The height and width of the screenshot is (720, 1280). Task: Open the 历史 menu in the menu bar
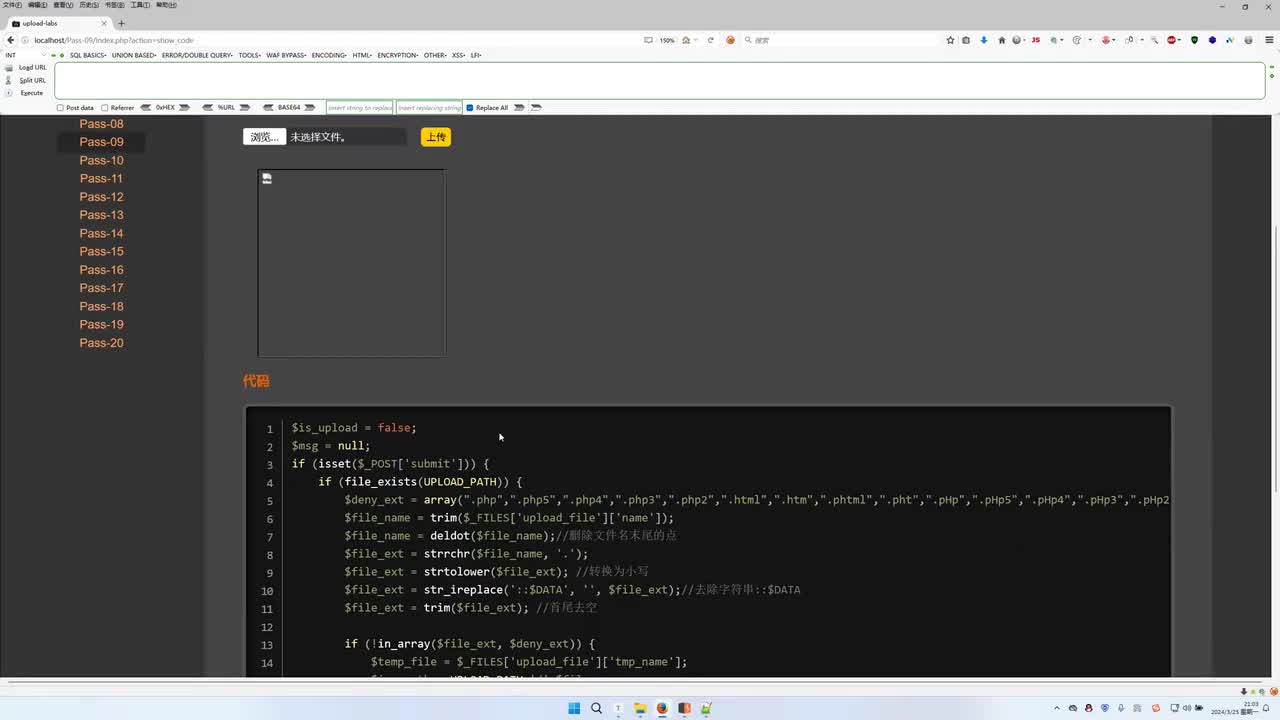89,5
